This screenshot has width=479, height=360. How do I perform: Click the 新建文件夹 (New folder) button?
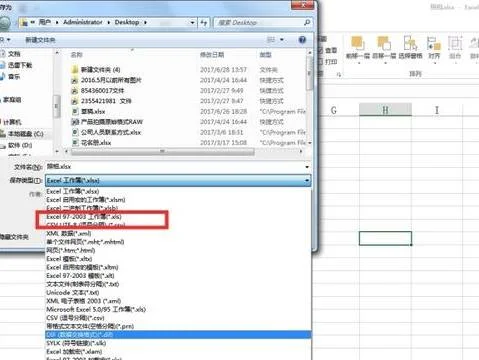(x=40, y=40)
